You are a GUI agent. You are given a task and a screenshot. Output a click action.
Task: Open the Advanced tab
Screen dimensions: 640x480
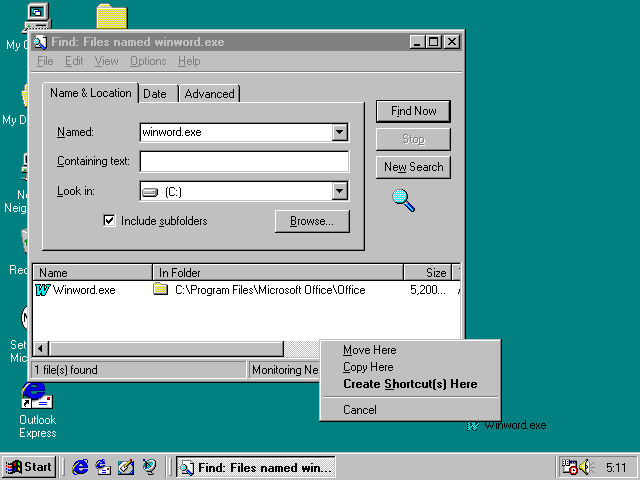[x=209, y=94]
